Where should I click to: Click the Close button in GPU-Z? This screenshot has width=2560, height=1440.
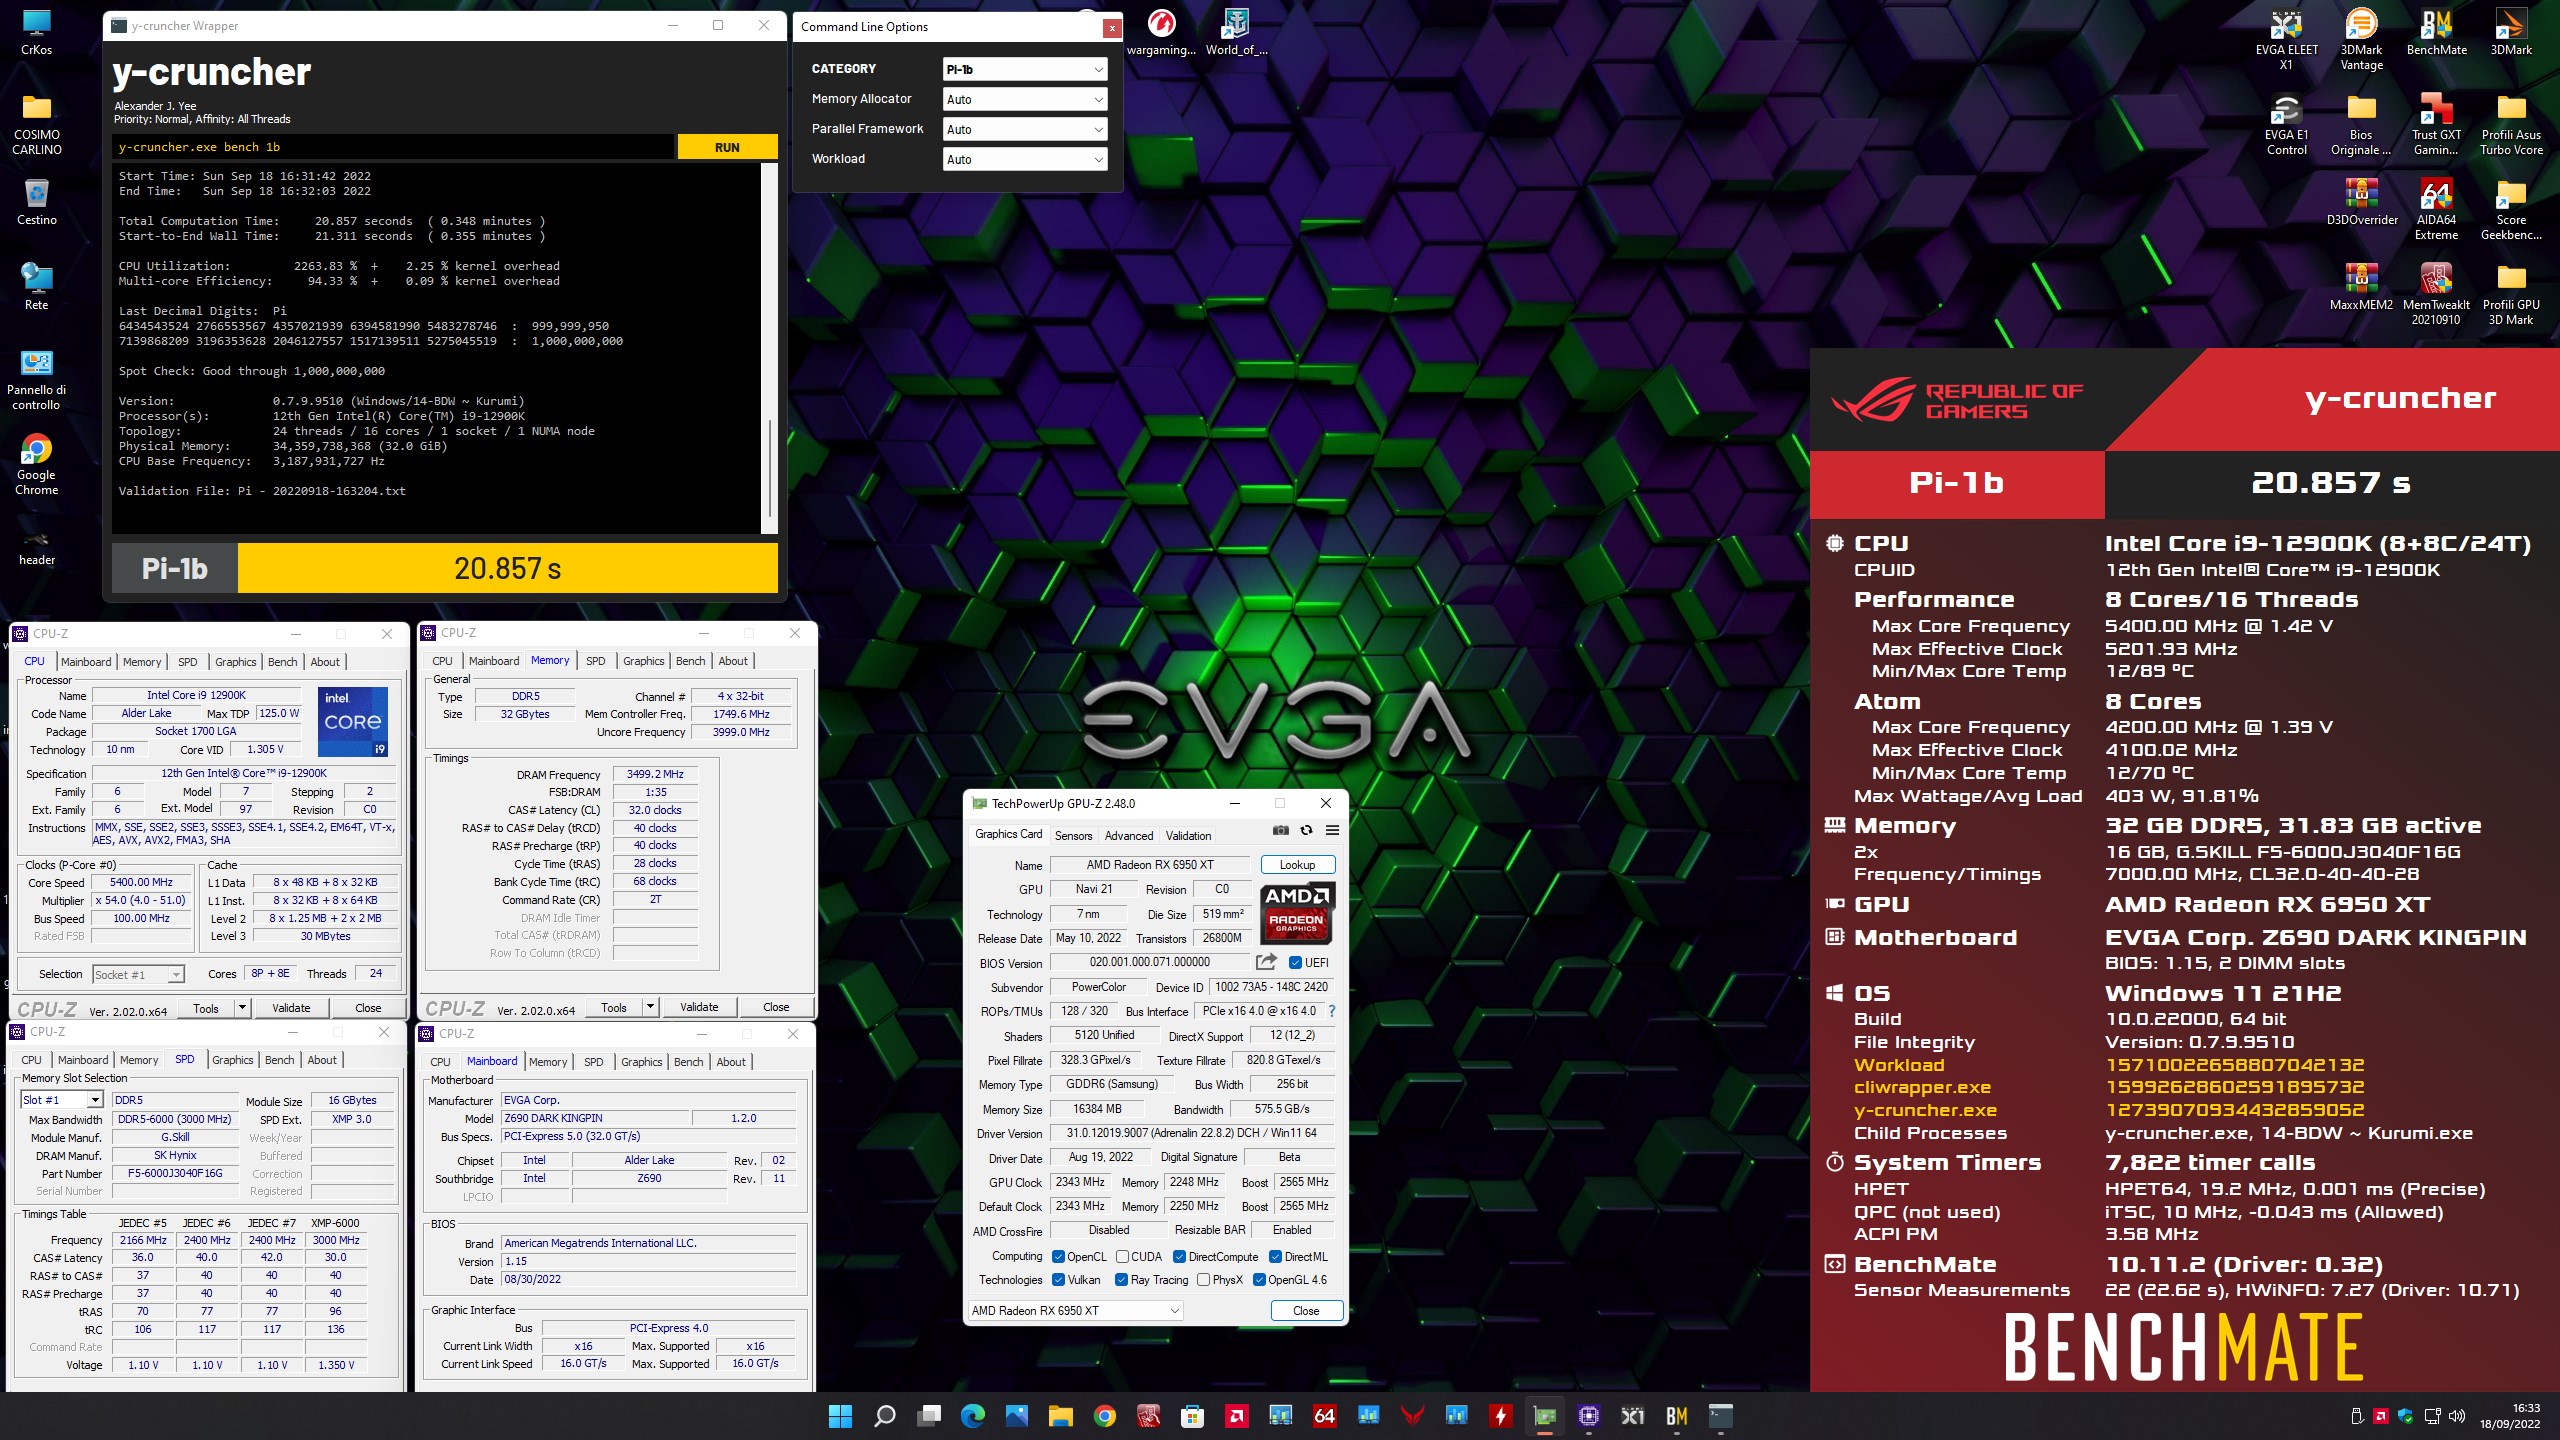(1306, 1311)
